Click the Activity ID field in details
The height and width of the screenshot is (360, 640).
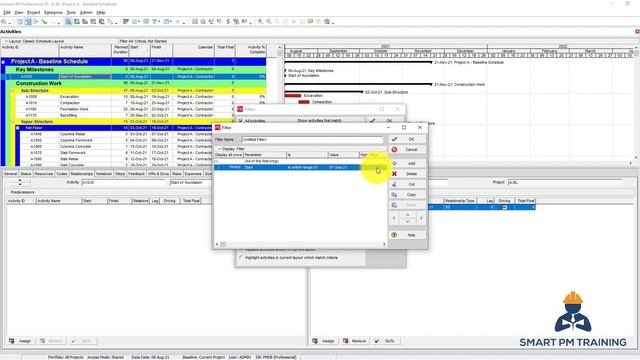(x=124, y=182)
